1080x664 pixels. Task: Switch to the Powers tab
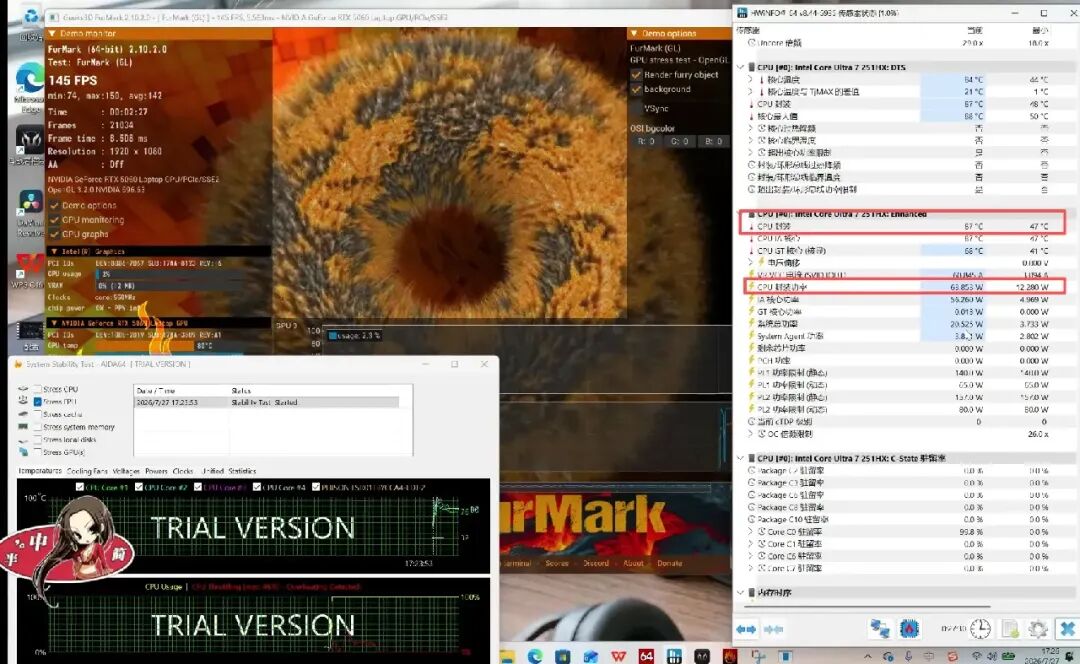click(x=156, y=471)
